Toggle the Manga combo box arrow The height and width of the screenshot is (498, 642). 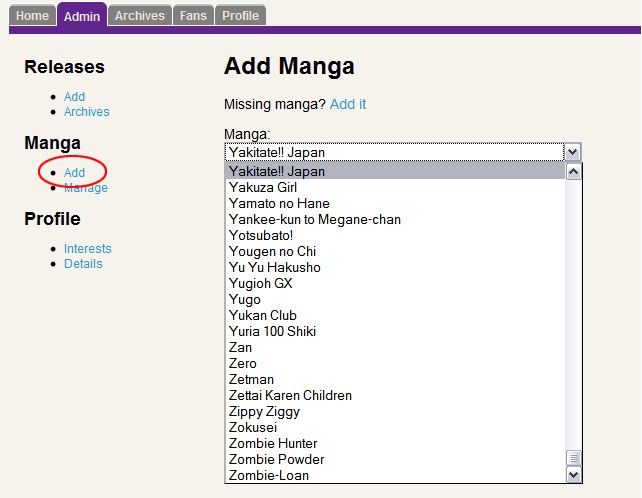tap(572, 152)
